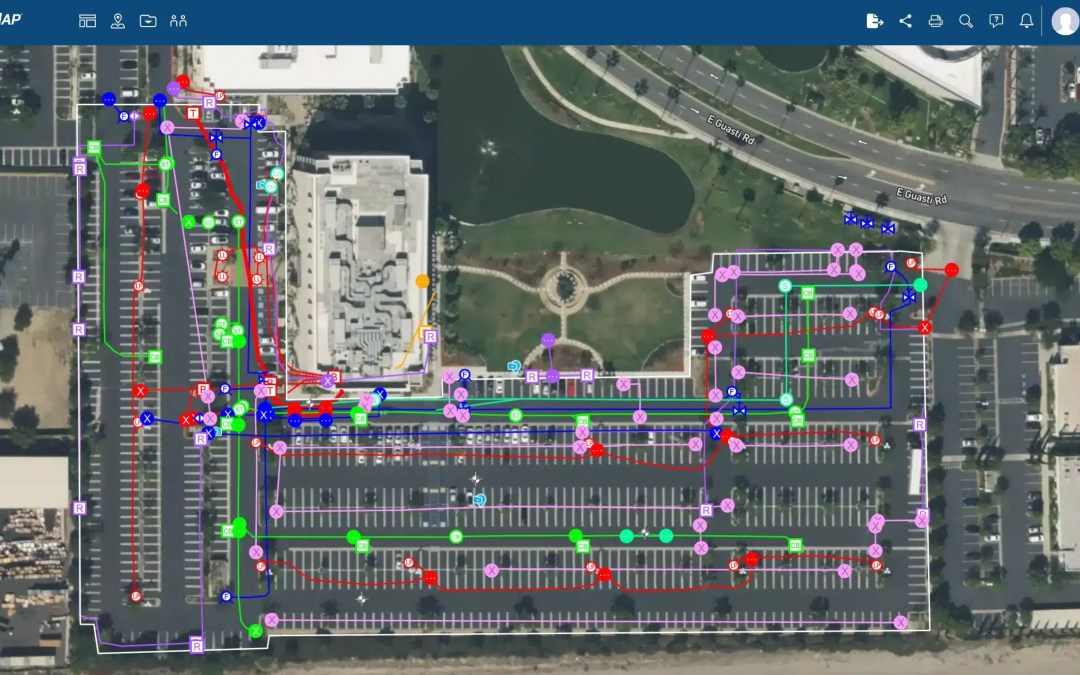Open the Search icon
This screenshot has width=1080, height=675.
pos(965,20)
